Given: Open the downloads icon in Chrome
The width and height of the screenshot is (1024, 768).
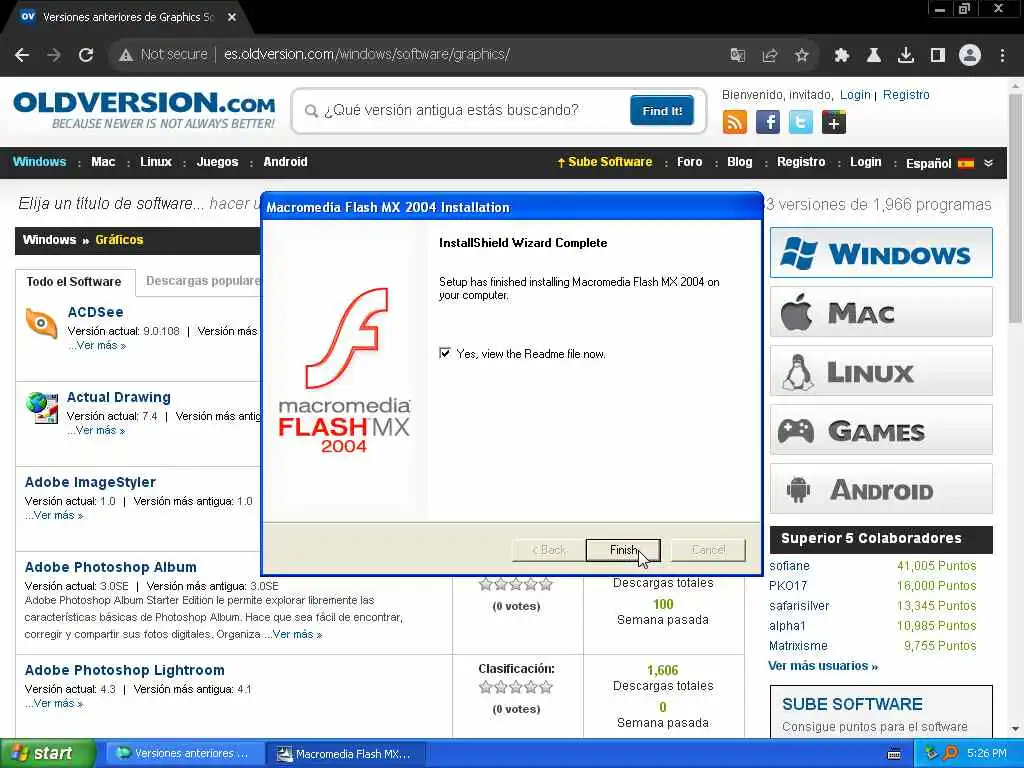Looking at the screenshot, I should [x=906, y=55].
